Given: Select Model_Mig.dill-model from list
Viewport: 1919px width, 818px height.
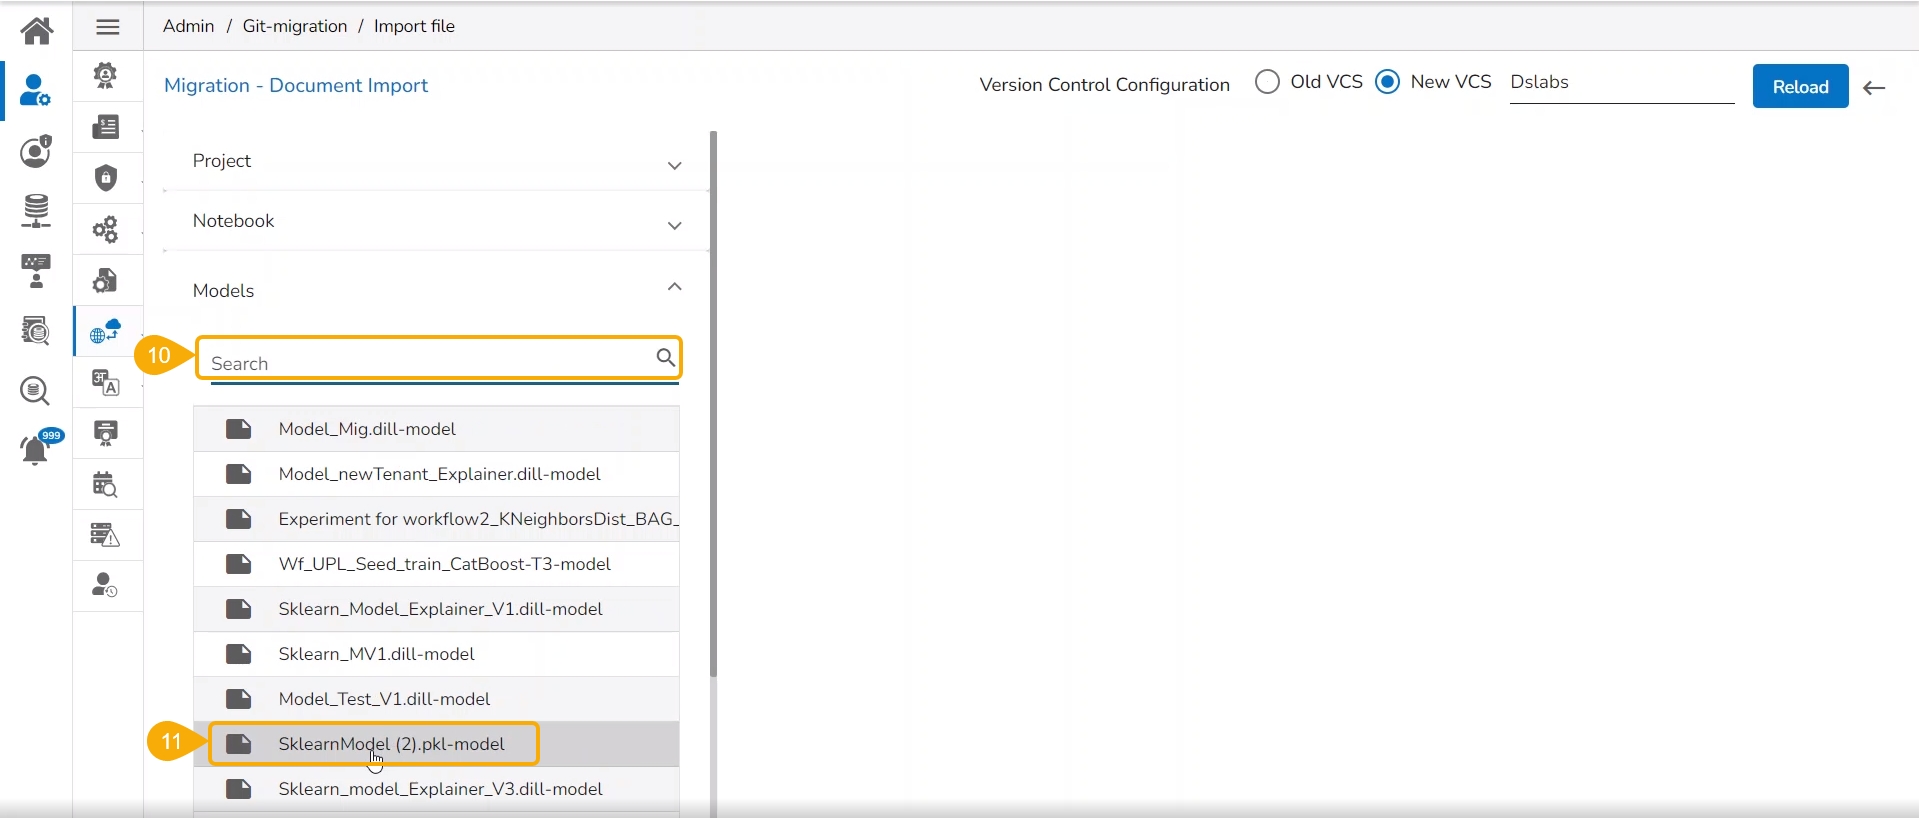Looking at the screenshot, I should (x=367, y=429).
